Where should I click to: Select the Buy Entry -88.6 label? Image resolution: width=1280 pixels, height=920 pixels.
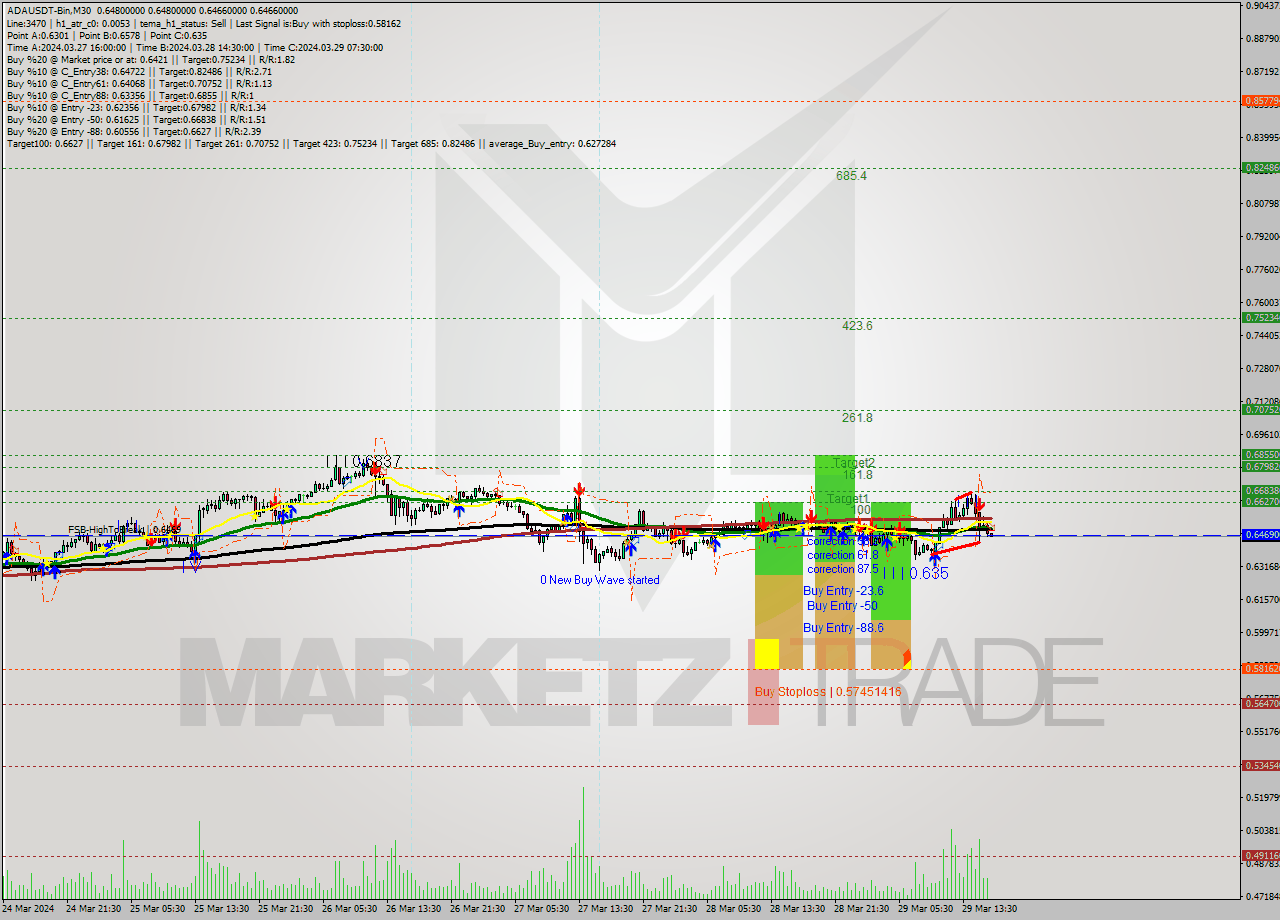coord(843,628)
